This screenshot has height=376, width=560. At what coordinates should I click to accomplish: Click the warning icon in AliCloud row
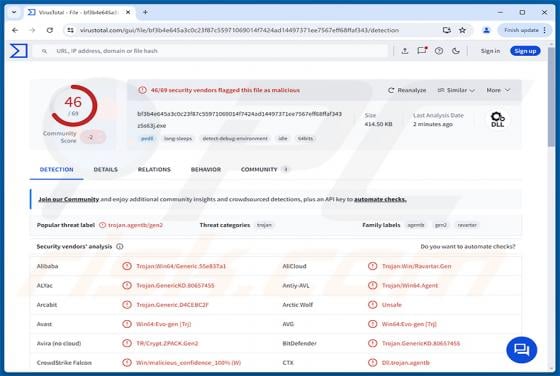pos(372,266)
